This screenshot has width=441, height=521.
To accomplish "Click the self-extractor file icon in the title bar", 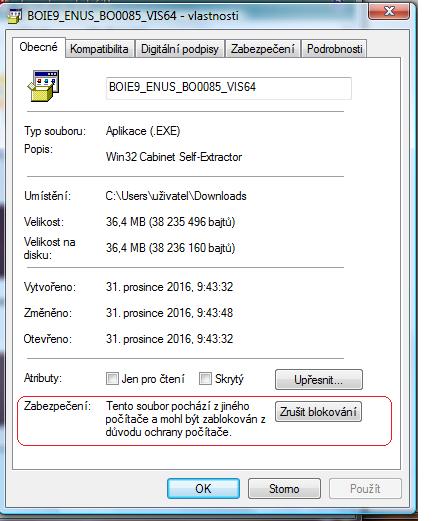I will [x=15, y=16].
